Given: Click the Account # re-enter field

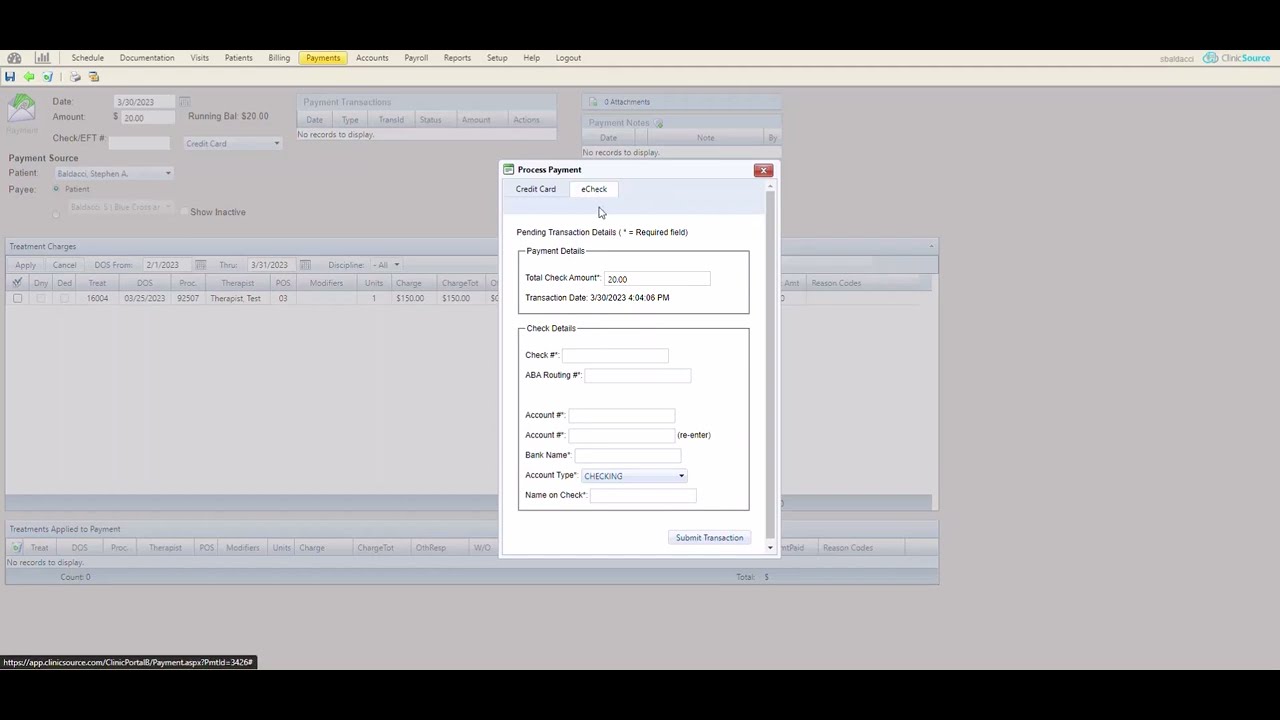Looking at the screenshot, I should [622, 435].
